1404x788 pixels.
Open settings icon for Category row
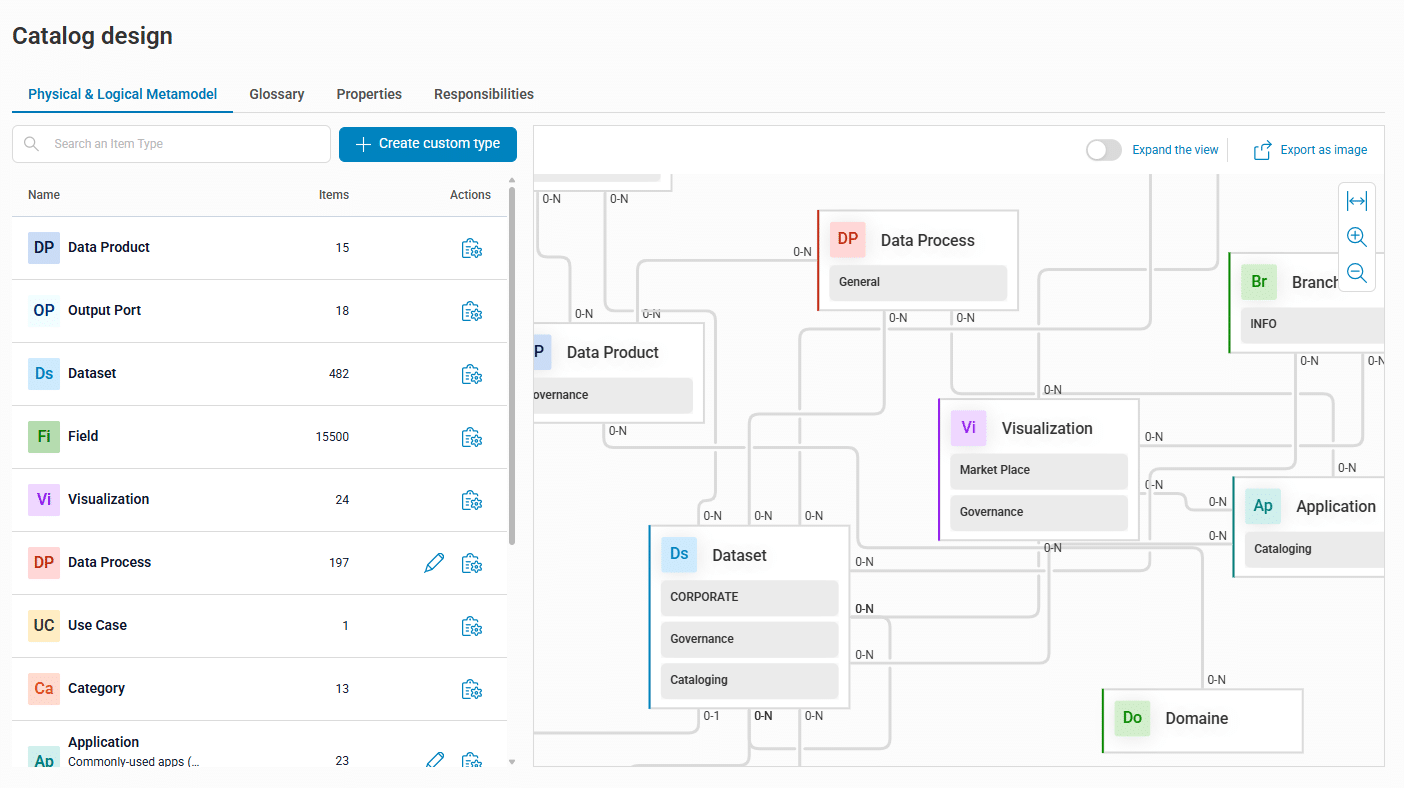tap(472, 689)
